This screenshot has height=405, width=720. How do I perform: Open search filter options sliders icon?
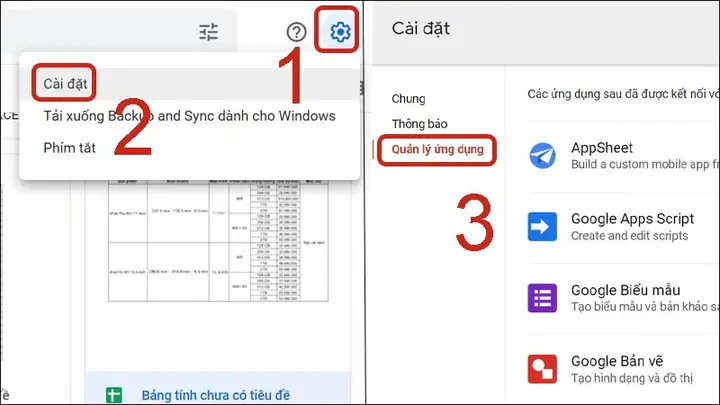click(x=208, y=32)
